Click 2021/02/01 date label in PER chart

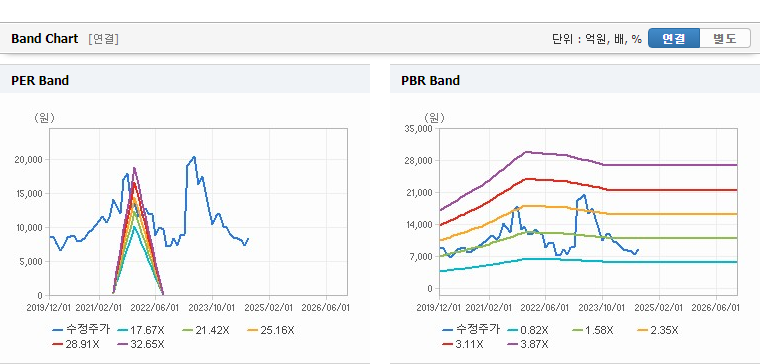point(99,308)
